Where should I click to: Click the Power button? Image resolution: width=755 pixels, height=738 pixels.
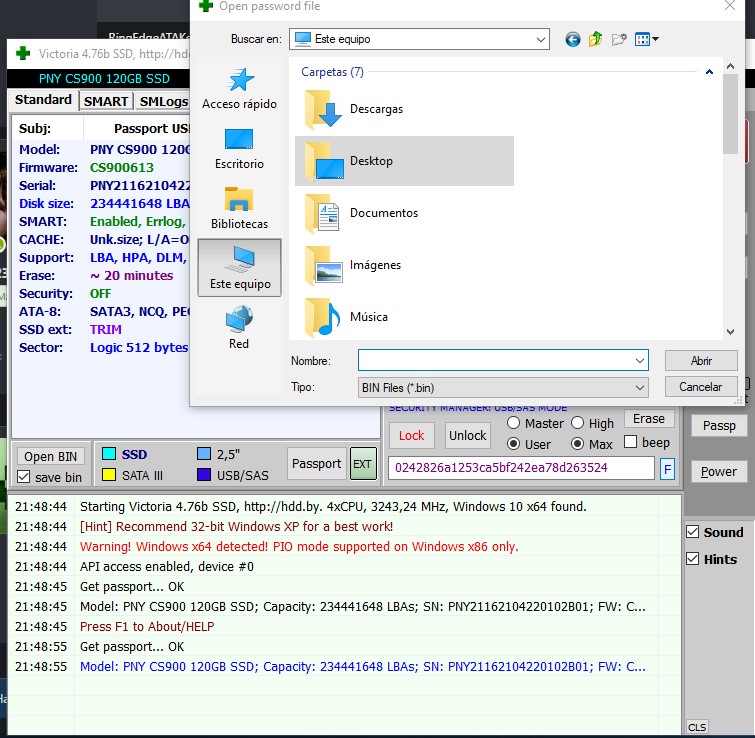coord(719,471)
